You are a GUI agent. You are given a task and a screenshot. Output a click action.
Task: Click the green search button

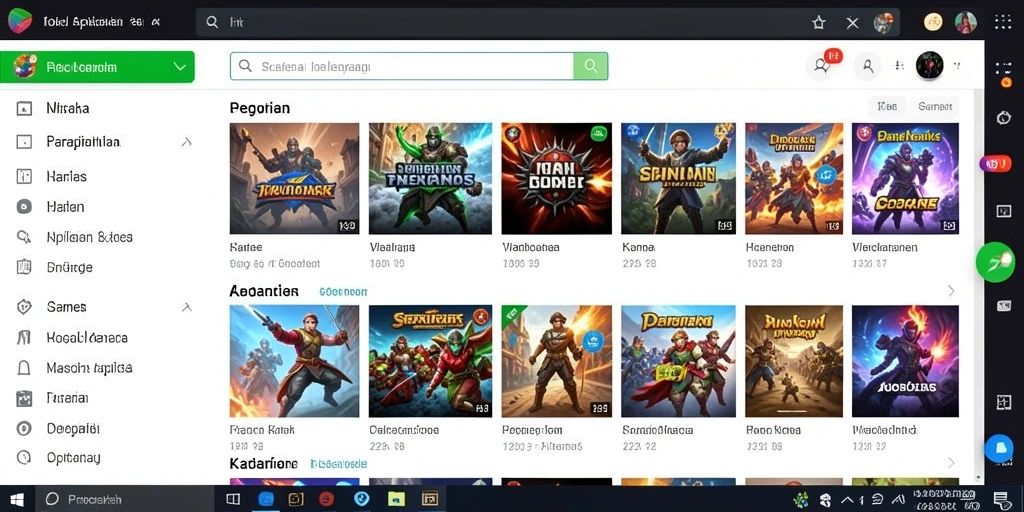coord(590,66)
